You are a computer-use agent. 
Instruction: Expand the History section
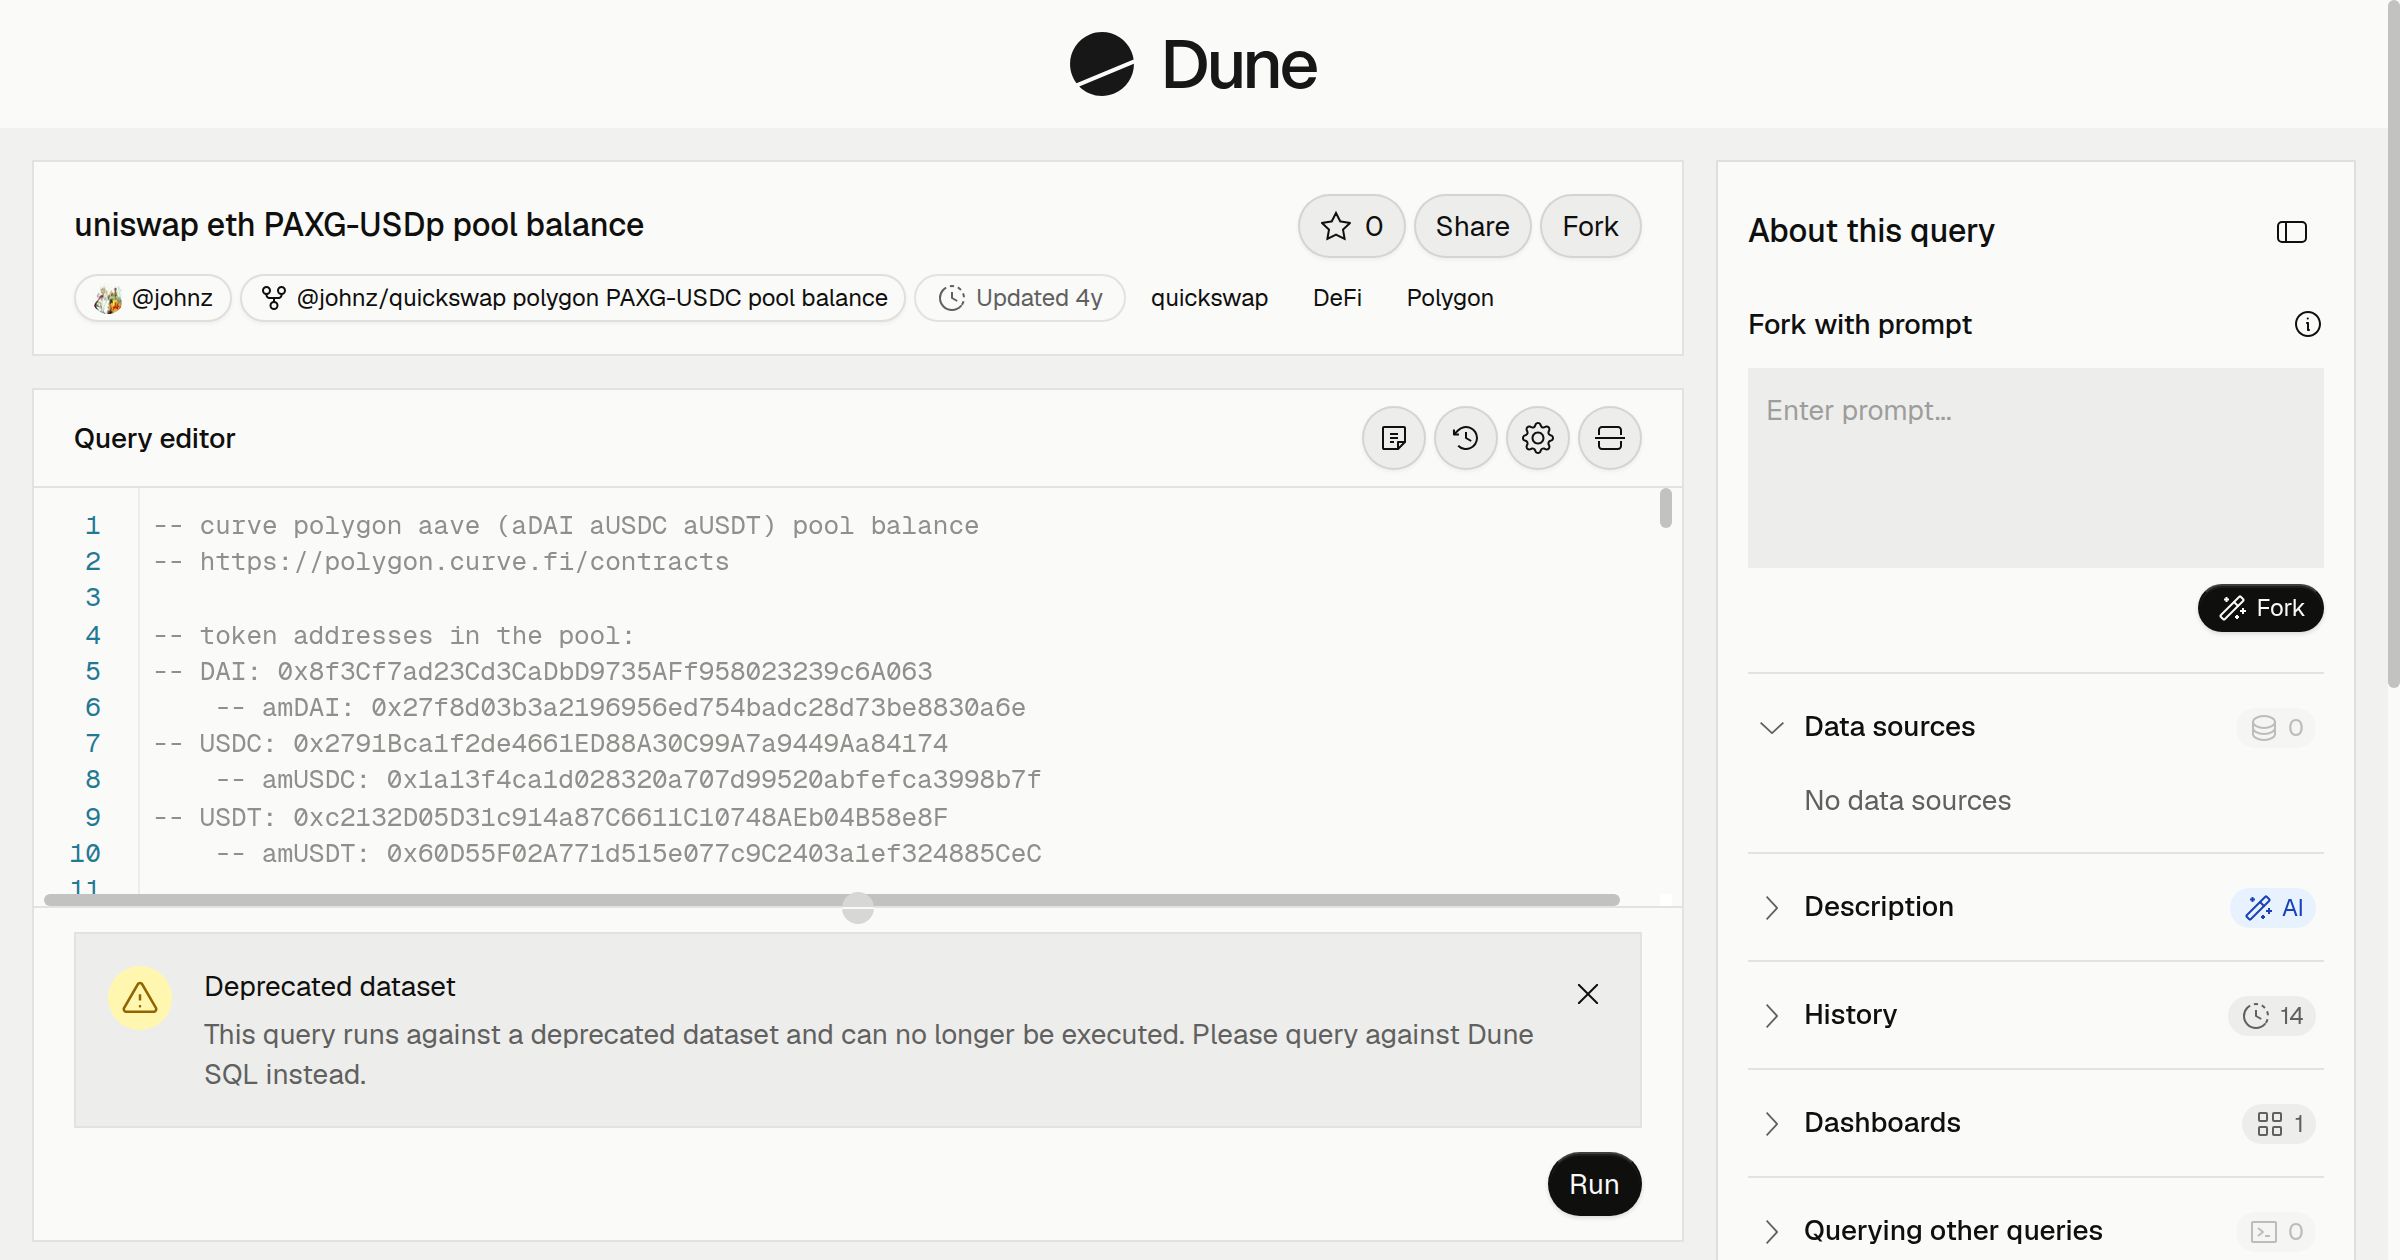pyautogui.click(x=2035, y=1015)
